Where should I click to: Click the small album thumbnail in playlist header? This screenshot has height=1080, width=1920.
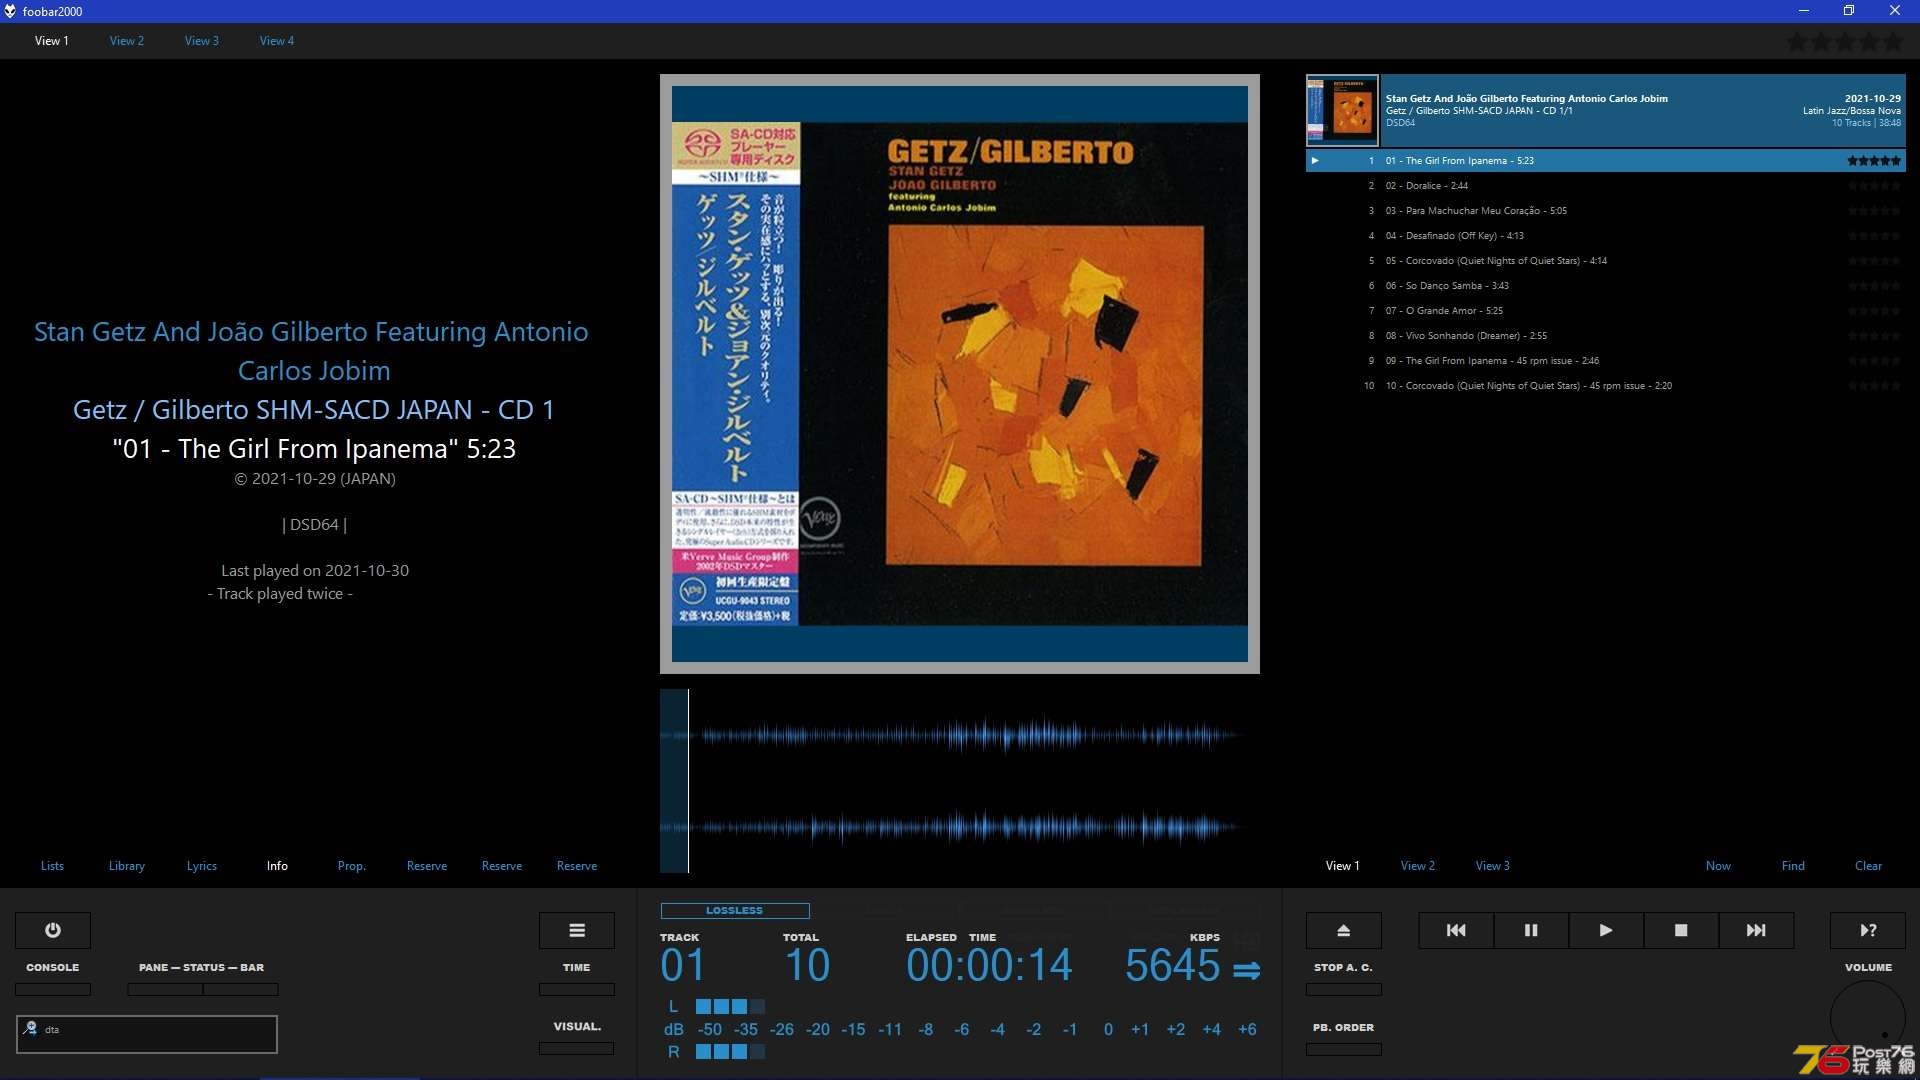(1342, 111)
